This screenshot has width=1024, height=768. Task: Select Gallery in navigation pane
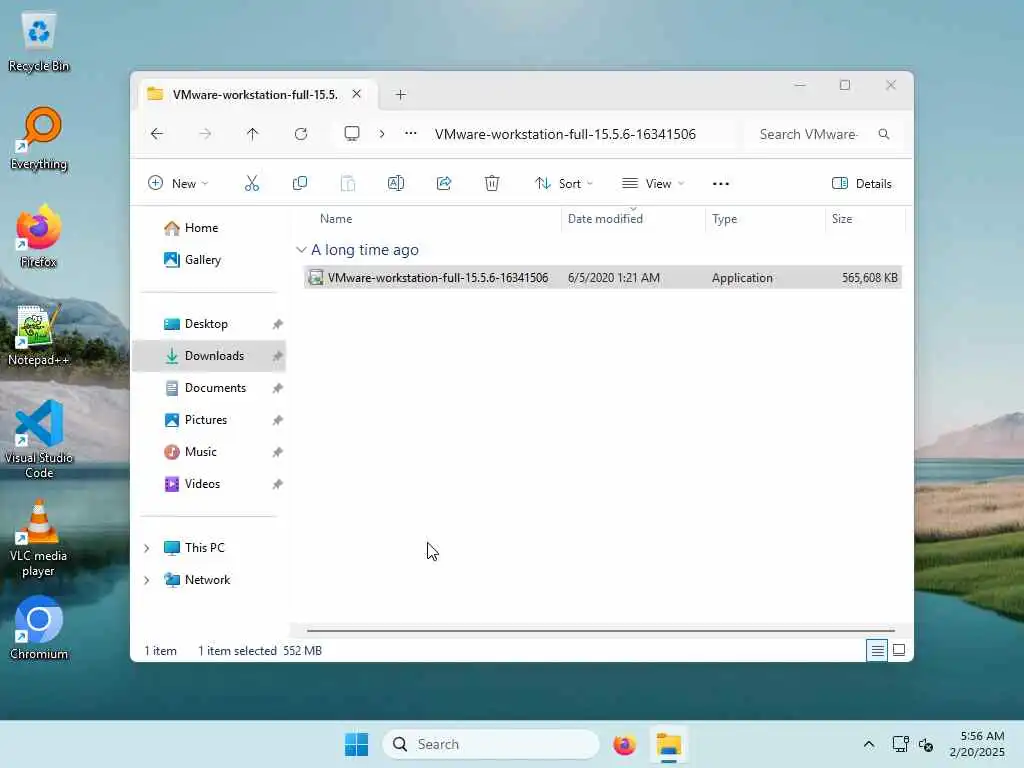[210, 260]
